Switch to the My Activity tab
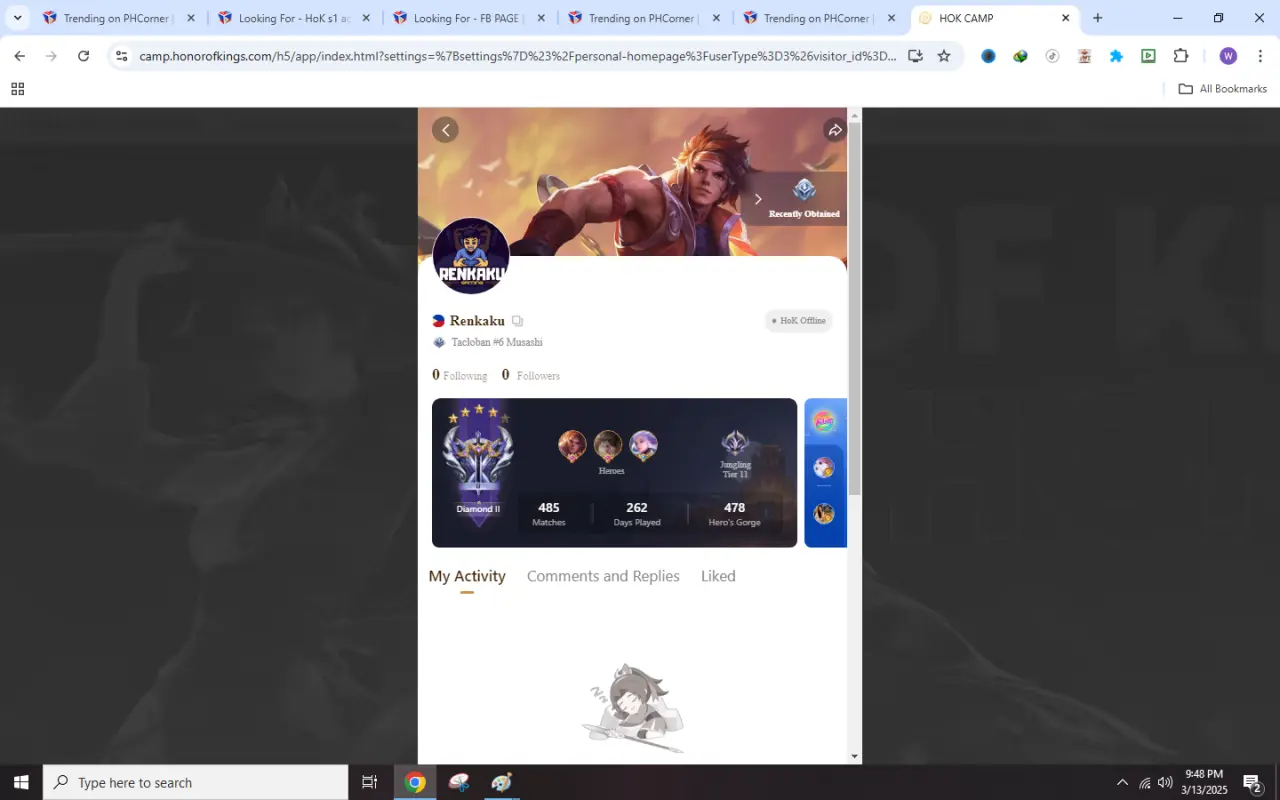The image size is (1280, 800). tap(467, 576)
